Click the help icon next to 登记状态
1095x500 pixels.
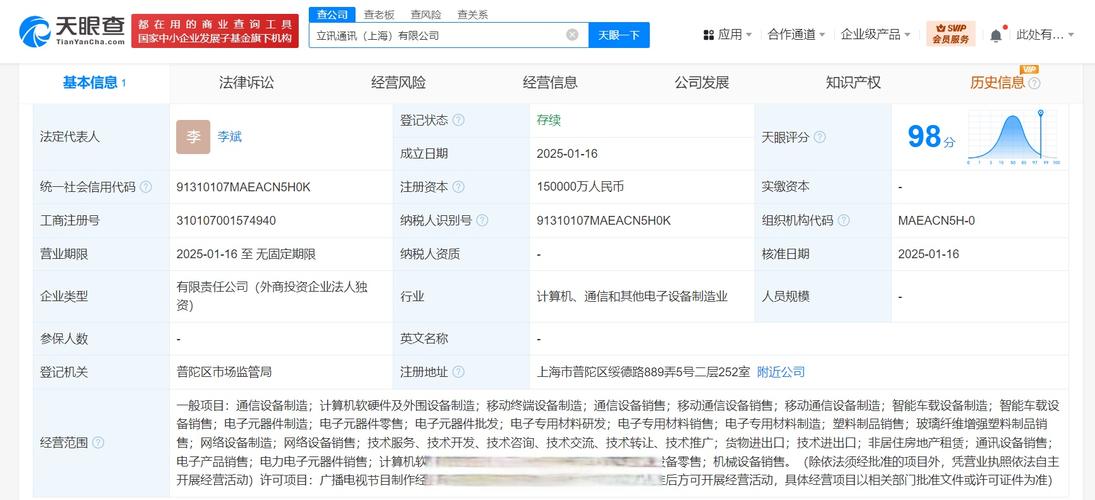click(458, 120)
